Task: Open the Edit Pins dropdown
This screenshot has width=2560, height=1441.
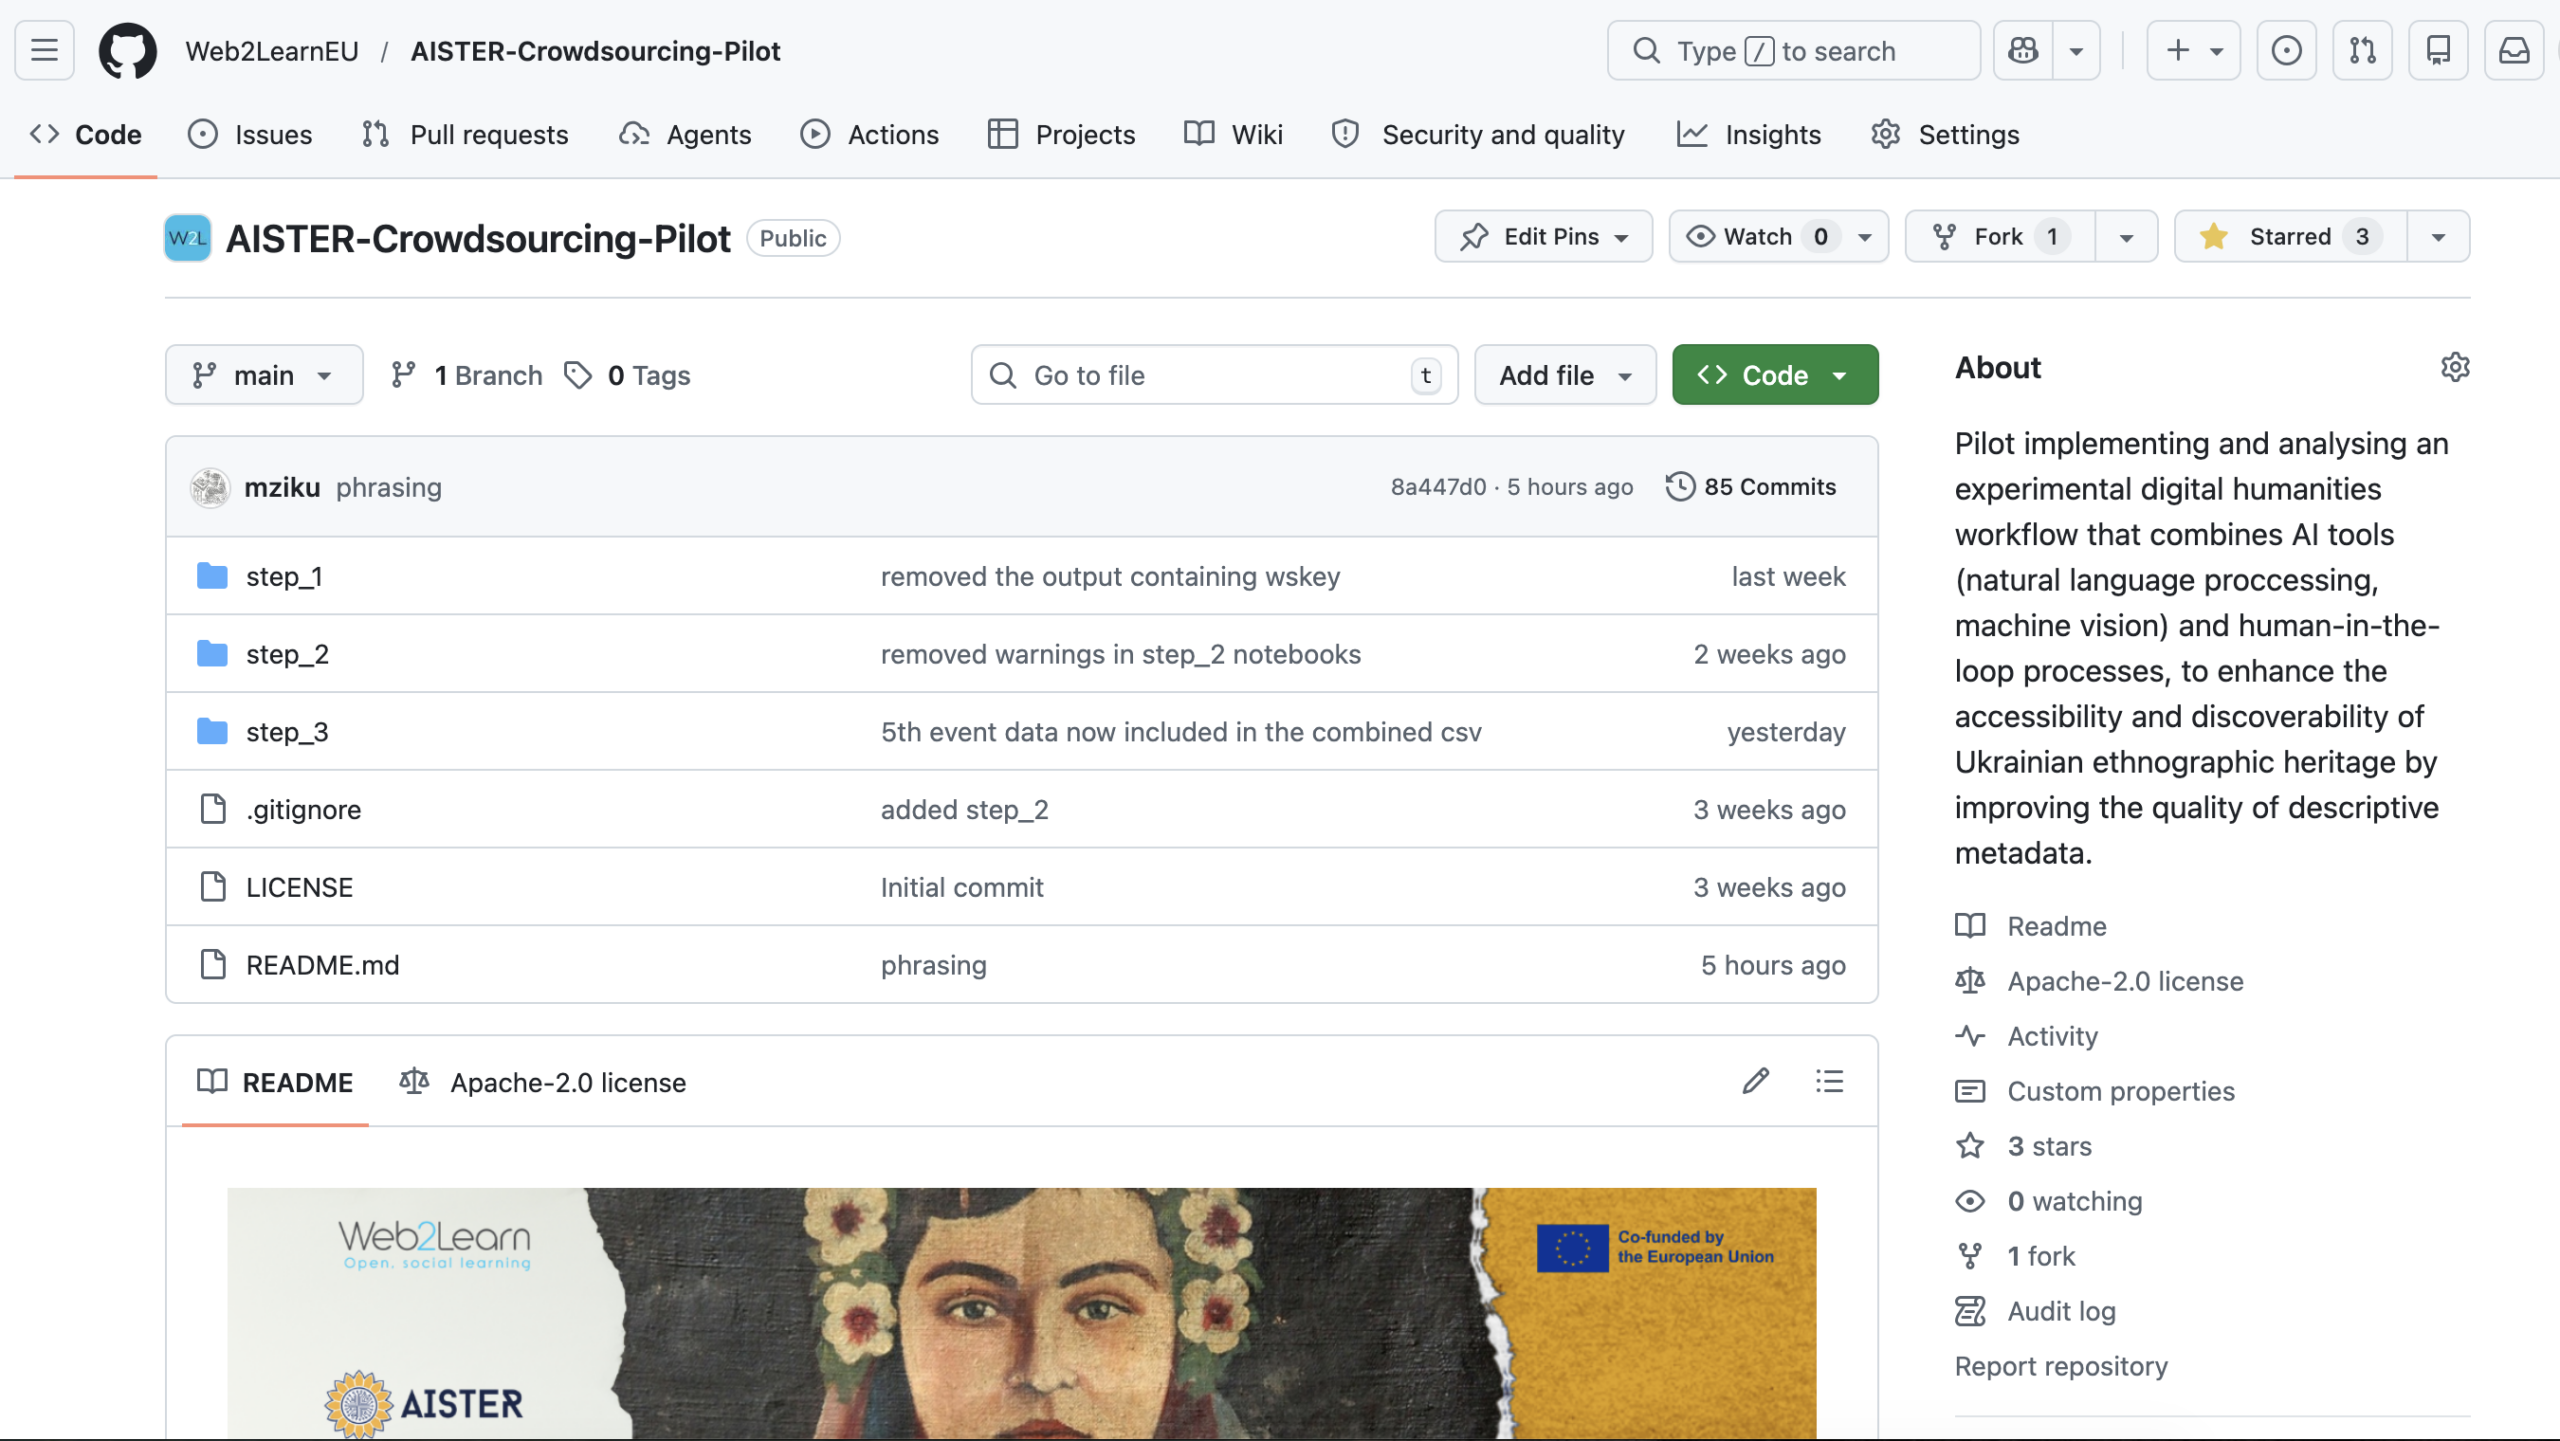Action: [1542, 236]
